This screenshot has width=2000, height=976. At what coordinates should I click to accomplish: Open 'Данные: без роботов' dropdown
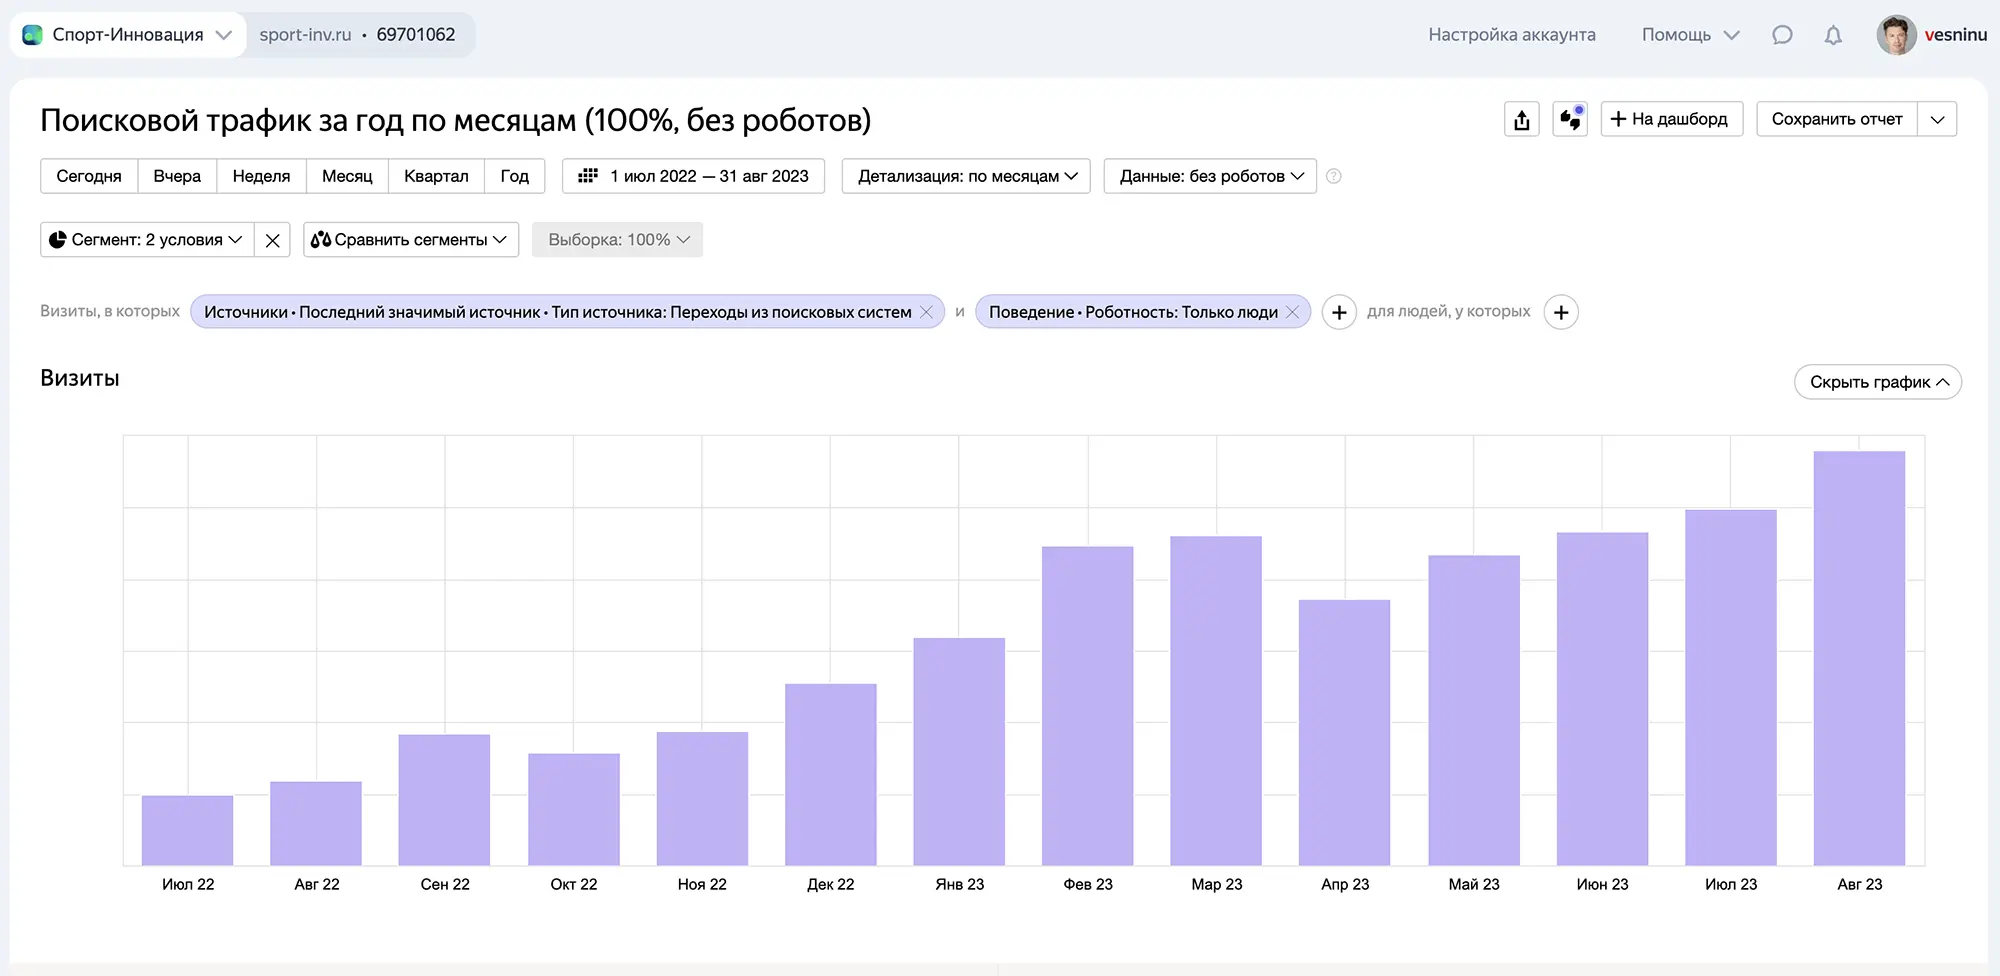point(1210,176)
